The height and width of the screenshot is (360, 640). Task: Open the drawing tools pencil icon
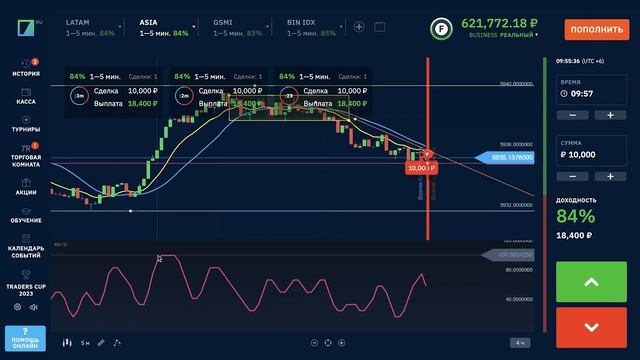101,343
